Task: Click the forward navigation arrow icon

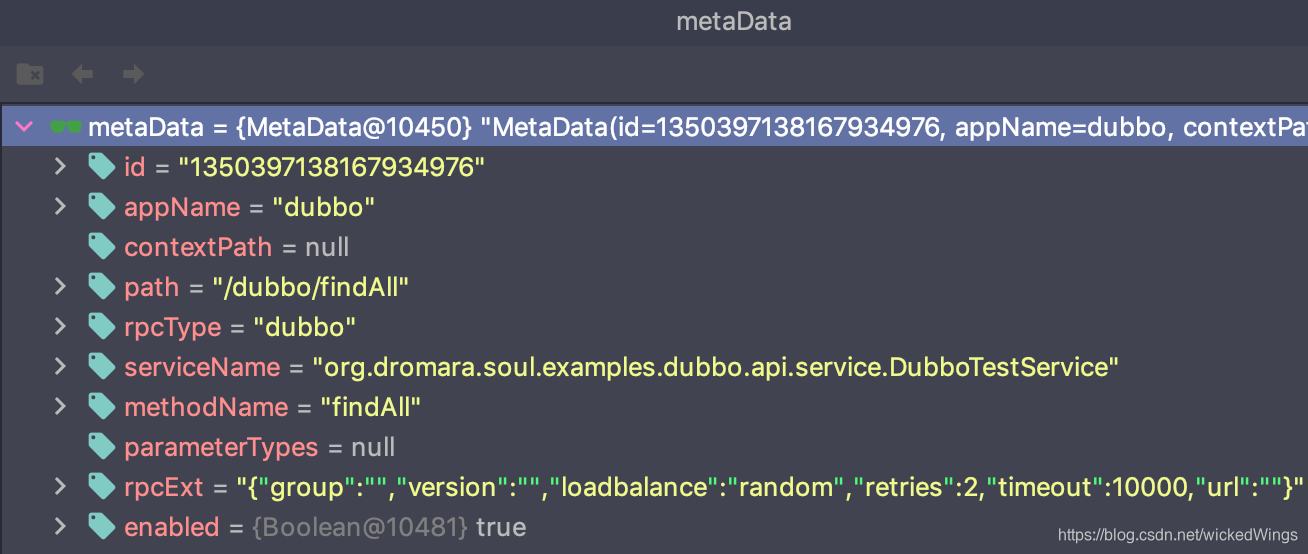Action: click(133, 74)
